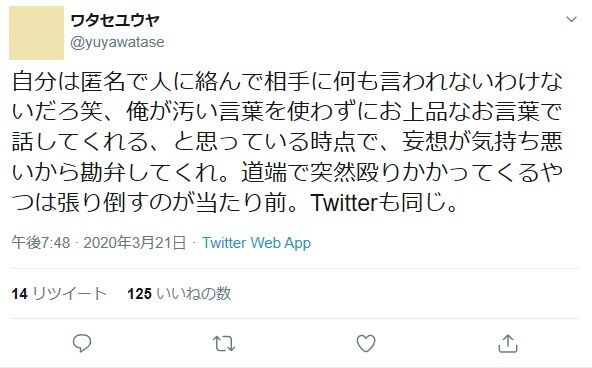Open the Twitter Web App source link
The height and width of the screenshot is (368, 592).
click(x=257, y=243)
